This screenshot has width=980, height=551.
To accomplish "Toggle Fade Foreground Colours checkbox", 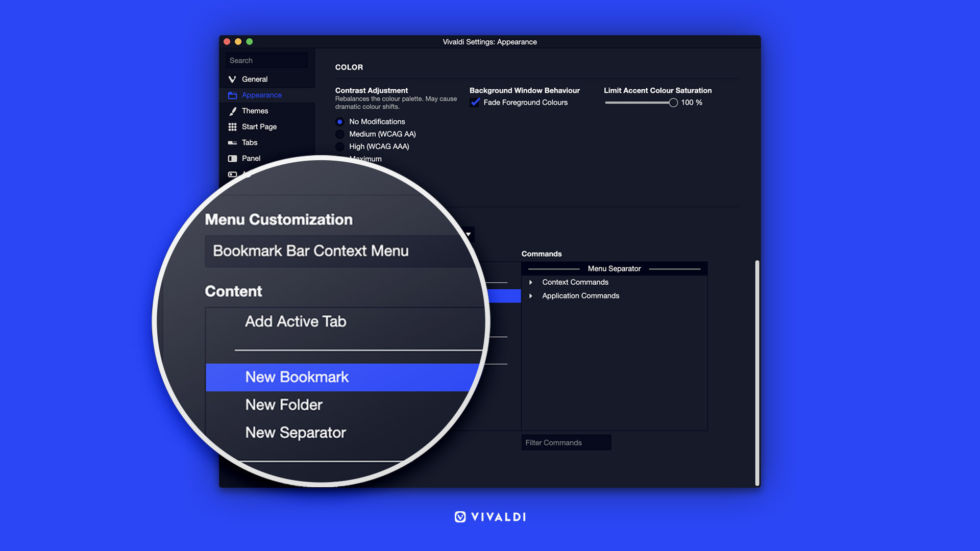I will (x=475, y=102).
